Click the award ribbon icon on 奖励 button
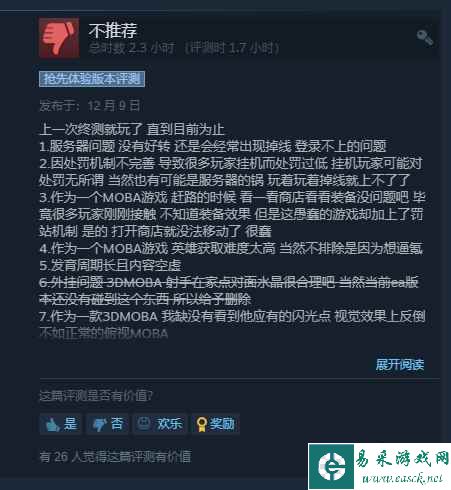Screen dimensions: 451x490 [x=201, y=424]
